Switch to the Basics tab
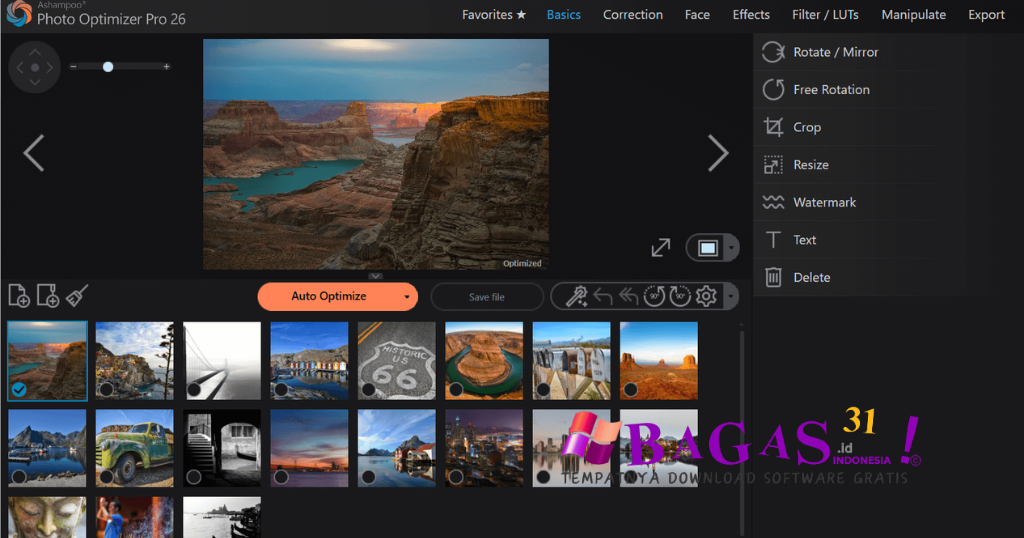 point(564,14)
